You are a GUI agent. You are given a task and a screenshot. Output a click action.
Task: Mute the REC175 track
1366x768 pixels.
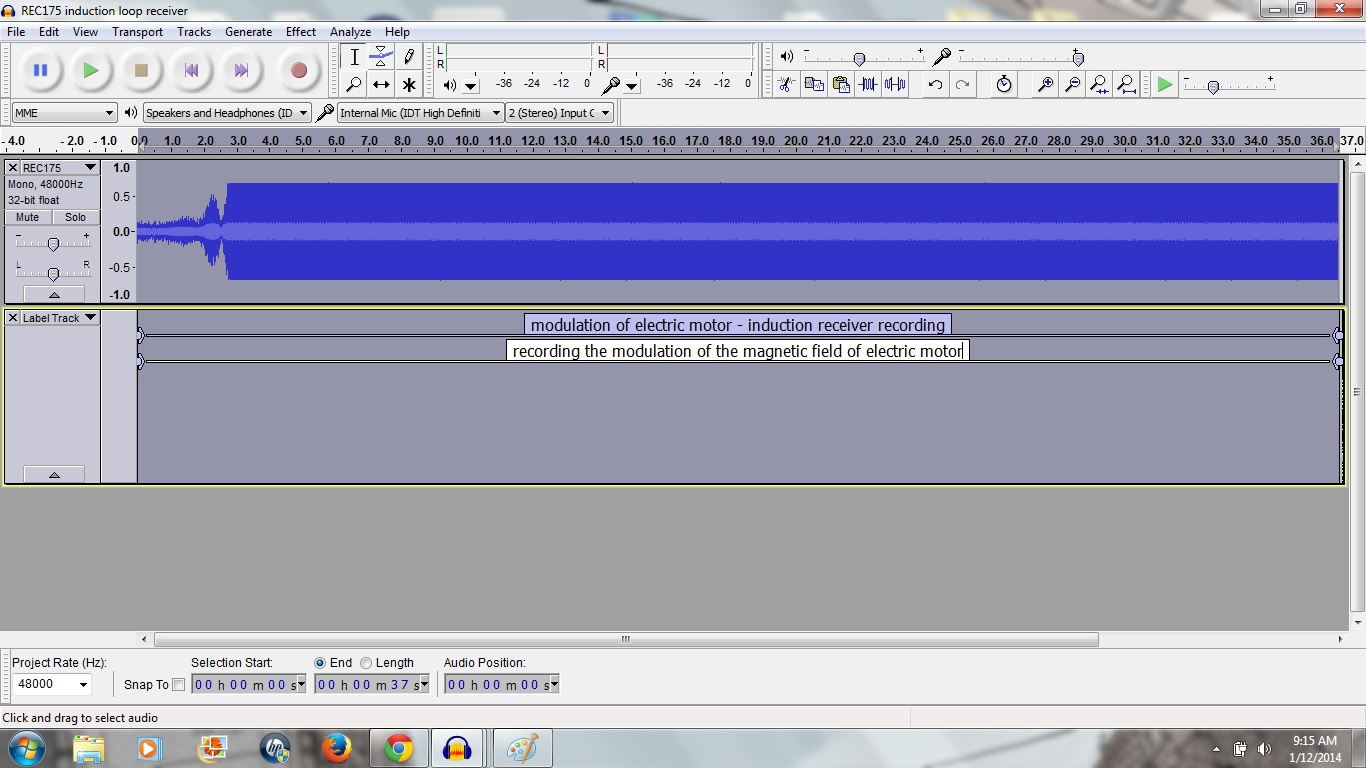pyautogui.click(x=28, y=217)
